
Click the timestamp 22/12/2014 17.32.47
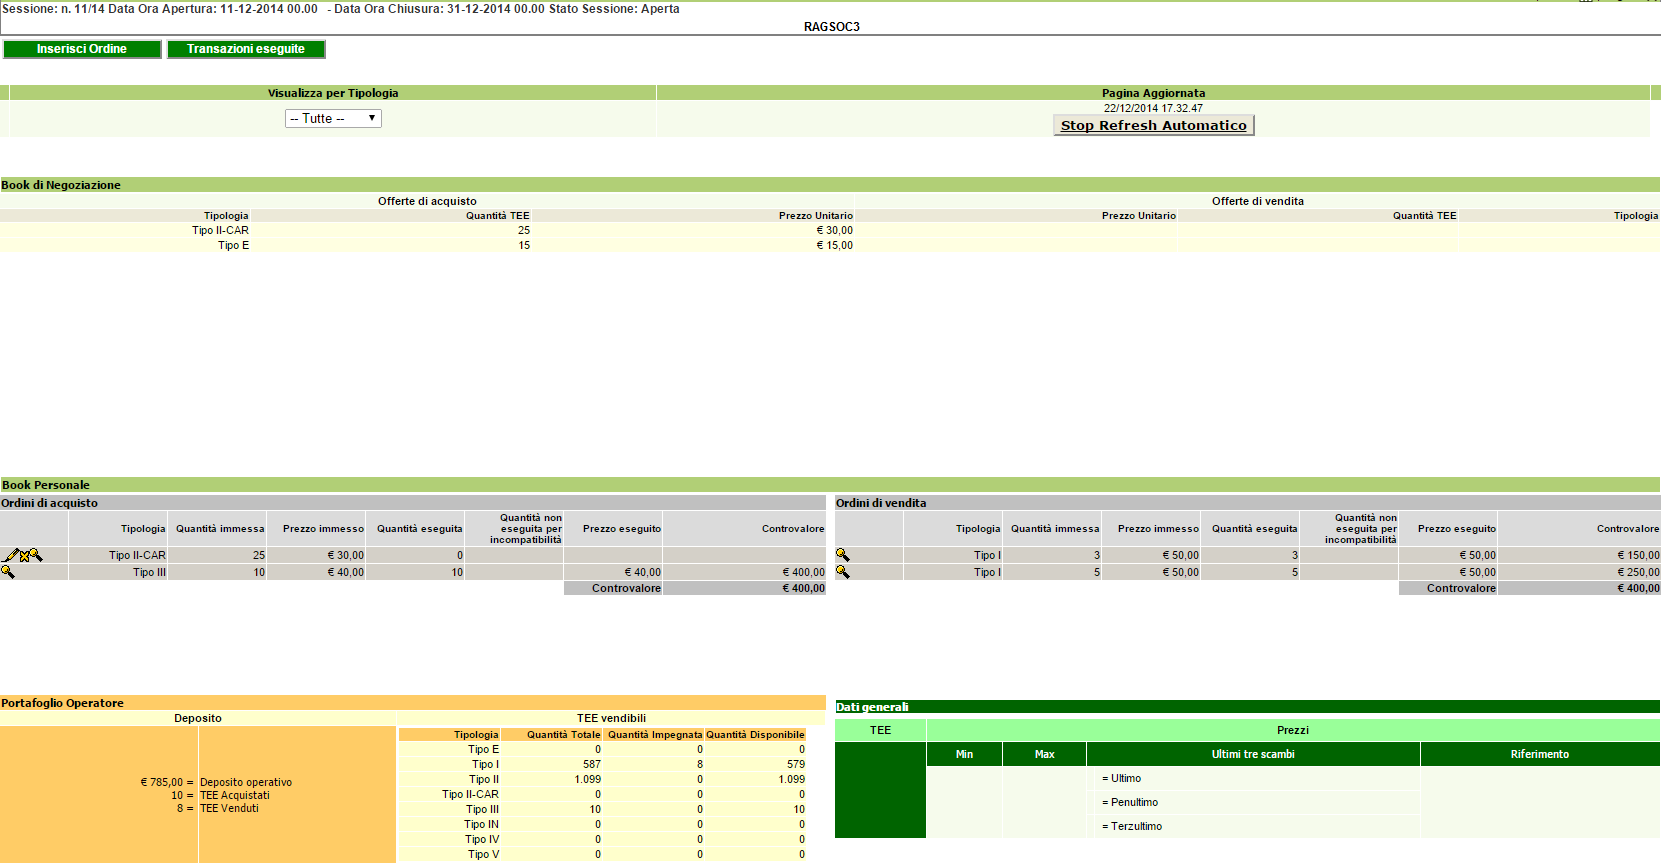click(x=1153, y=108)
